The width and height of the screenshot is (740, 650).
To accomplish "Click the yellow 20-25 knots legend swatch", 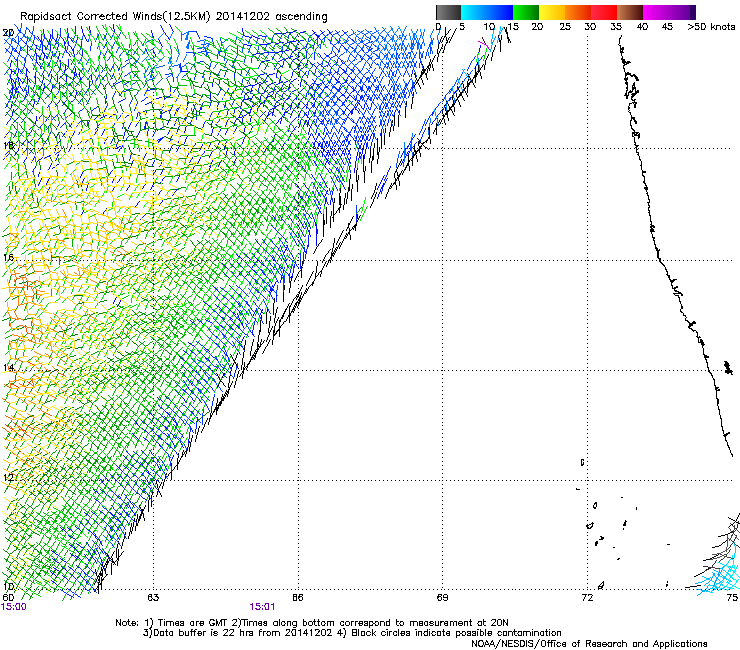I will tap(552, 12).
